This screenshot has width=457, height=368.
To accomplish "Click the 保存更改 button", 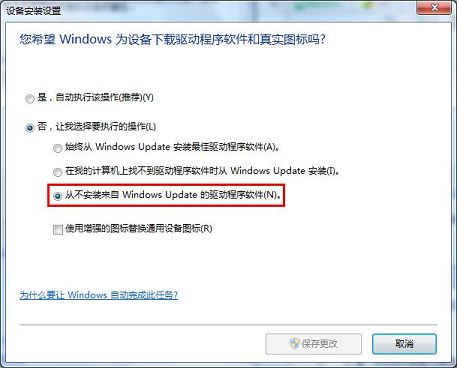I will coord(314,344).
